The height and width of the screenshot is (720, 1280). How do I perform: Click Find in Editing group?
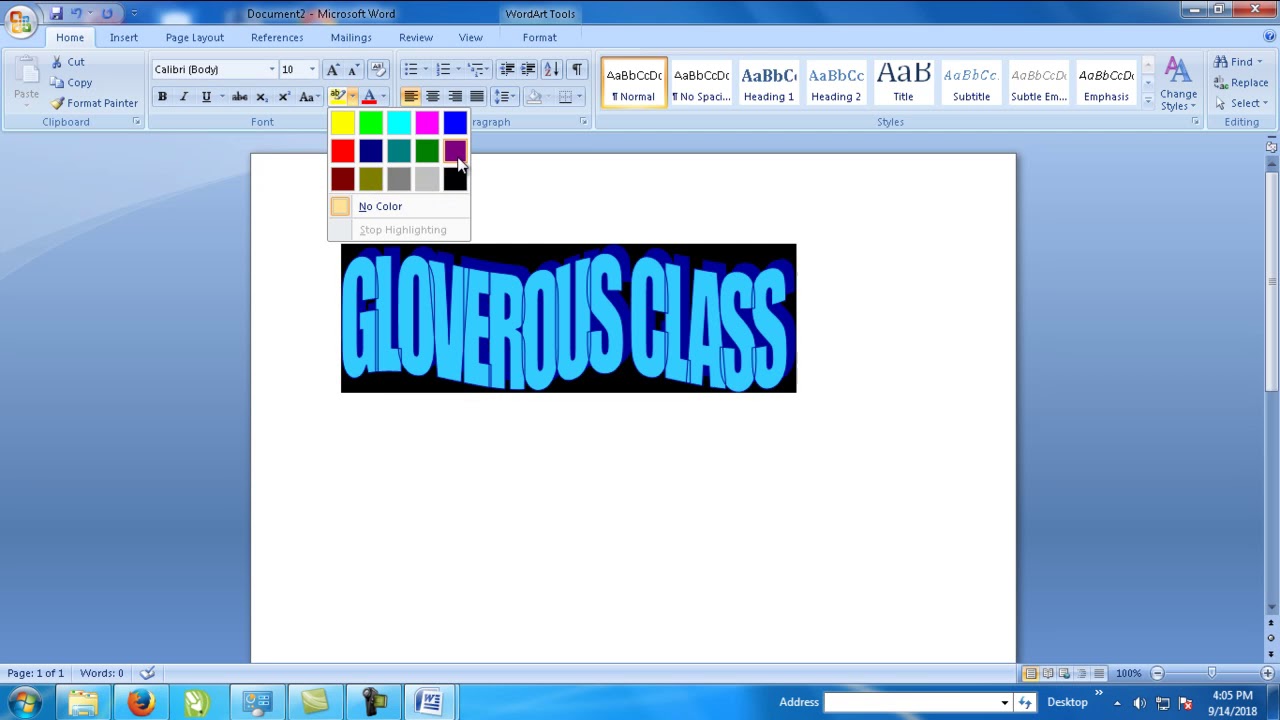point(1238,62)
